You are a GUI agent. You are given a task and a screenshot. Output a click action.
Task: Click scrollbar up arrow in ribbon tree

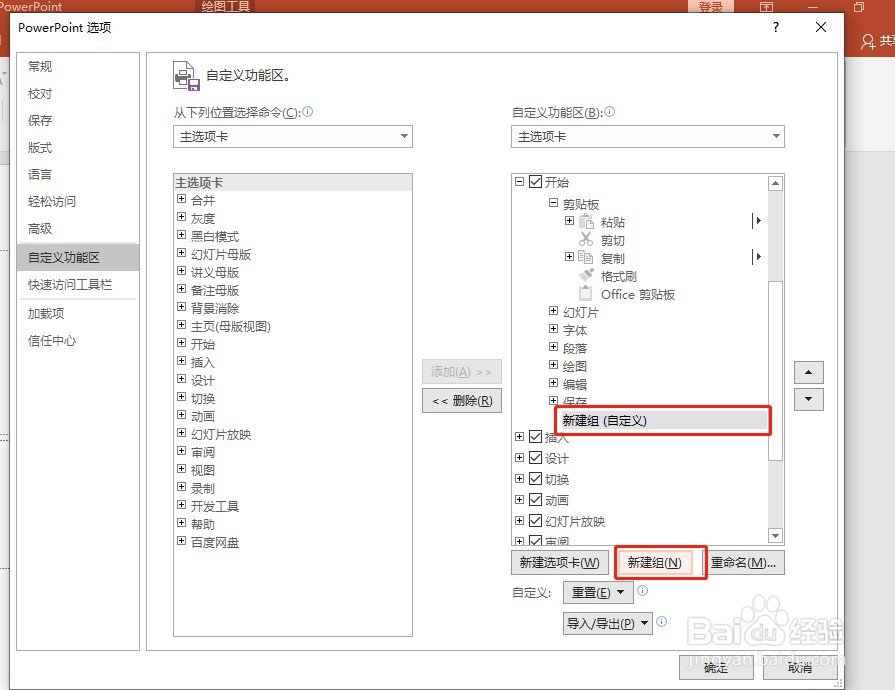775,183
